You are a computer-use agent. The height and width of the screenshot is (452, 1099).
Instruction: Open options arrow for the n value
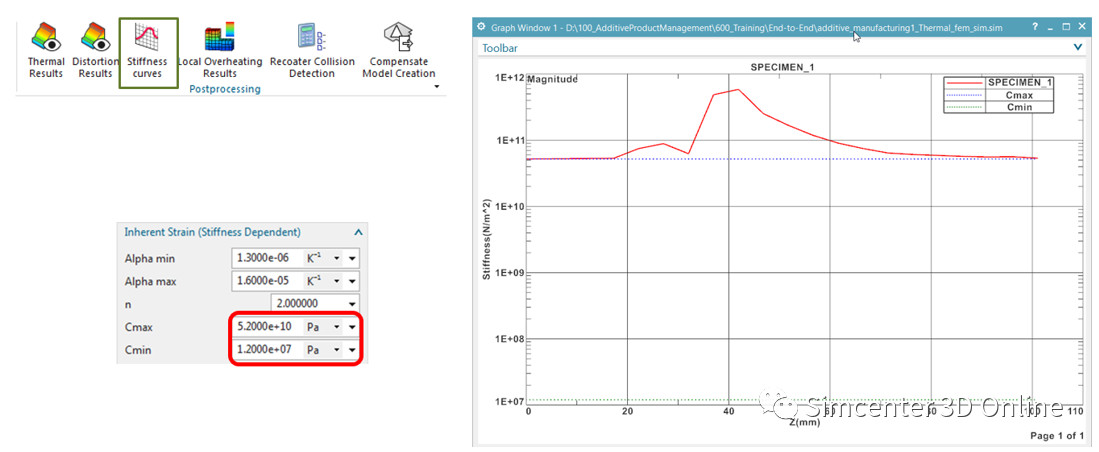[x=352, y=303]
